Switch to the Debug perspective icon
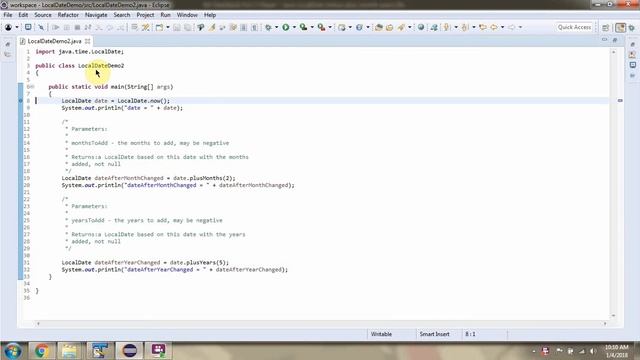This screenshot has width=640, height=360. [x=632, y=27]
